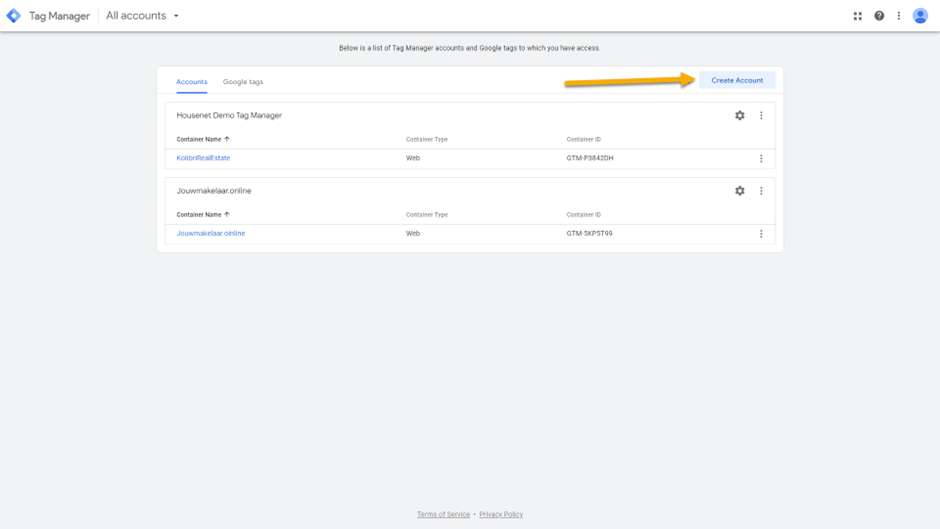
Task: Select the Accounts tab
Action: (192, 82)
